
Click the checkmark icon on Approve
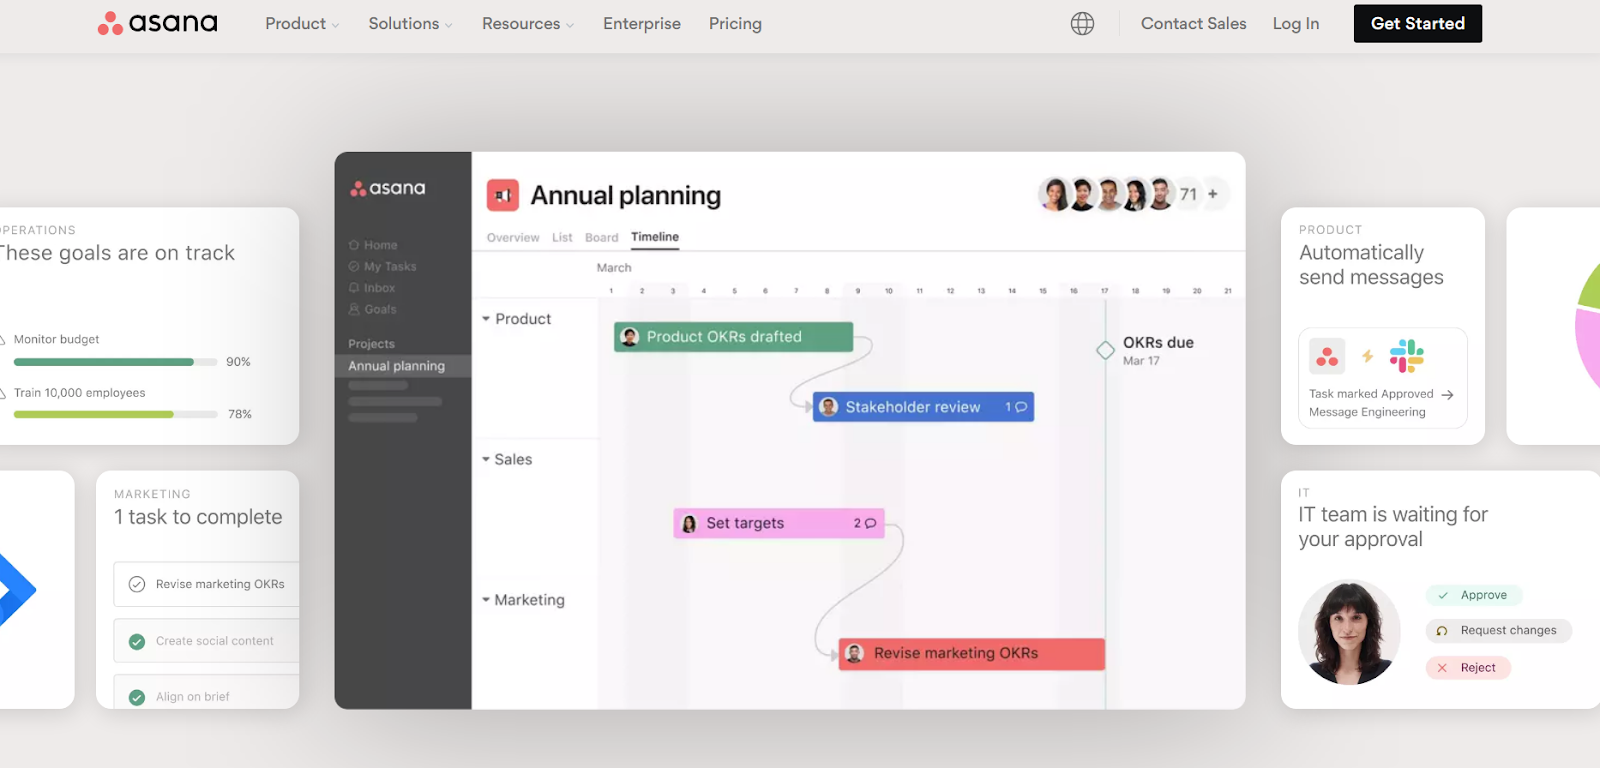point(1443,595)
